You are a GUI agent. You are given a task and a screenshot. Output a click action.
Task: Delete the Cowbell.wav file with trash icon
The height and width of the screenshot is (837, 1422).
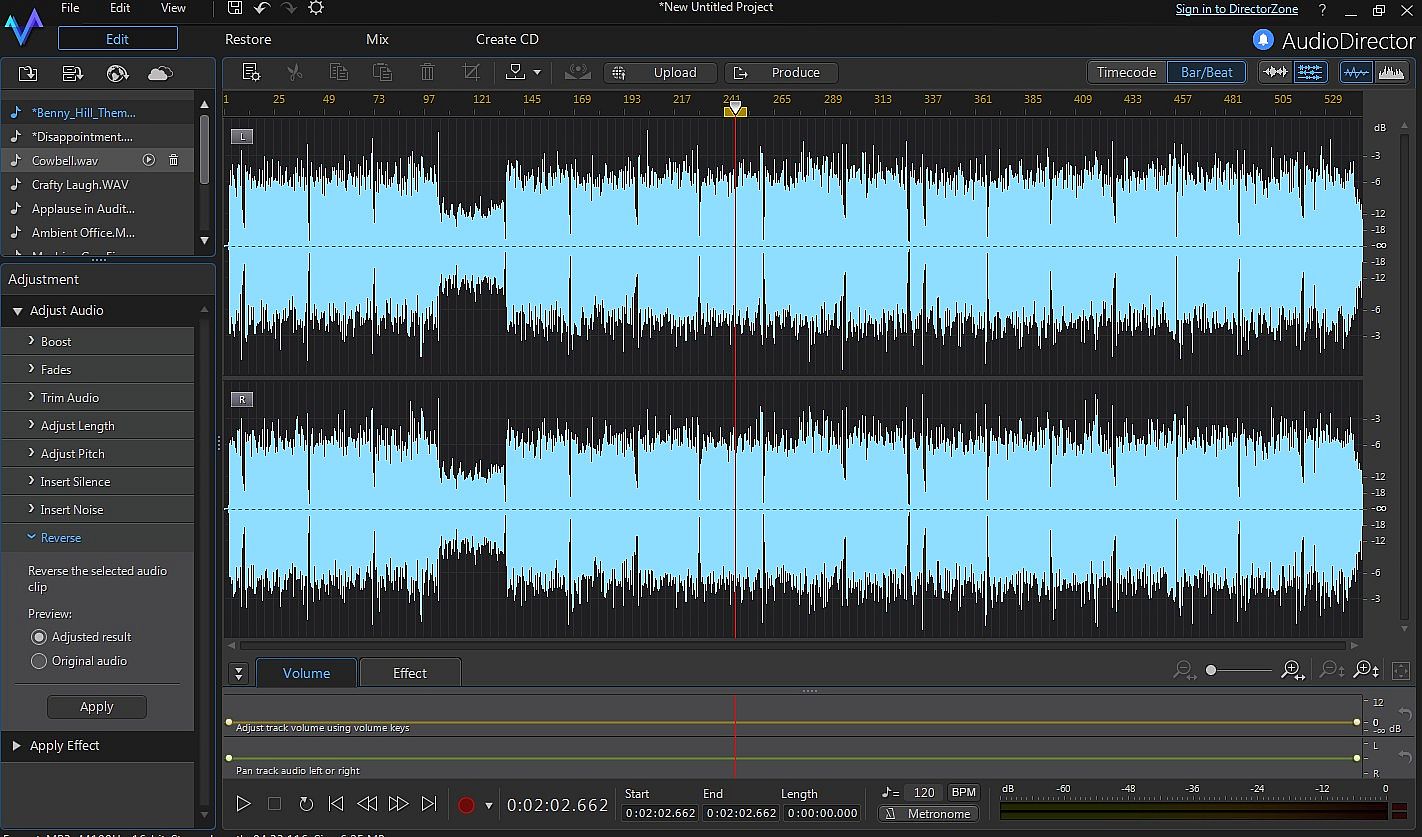click(173, 160)
